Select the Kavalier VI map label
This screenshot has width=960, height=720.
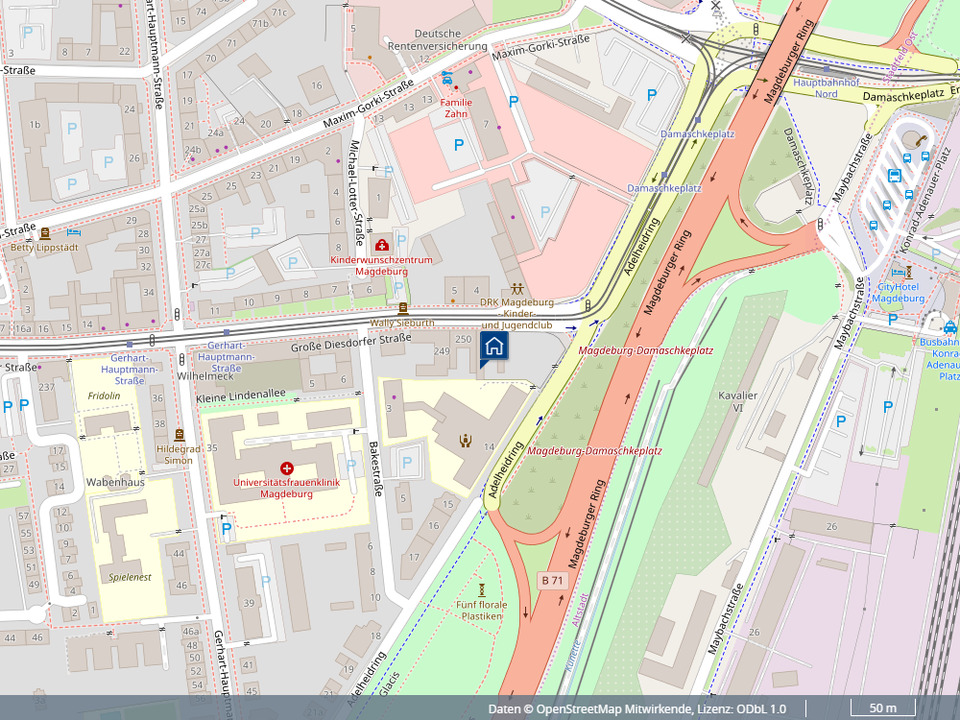pyautogui.click(x=738, y=402)
